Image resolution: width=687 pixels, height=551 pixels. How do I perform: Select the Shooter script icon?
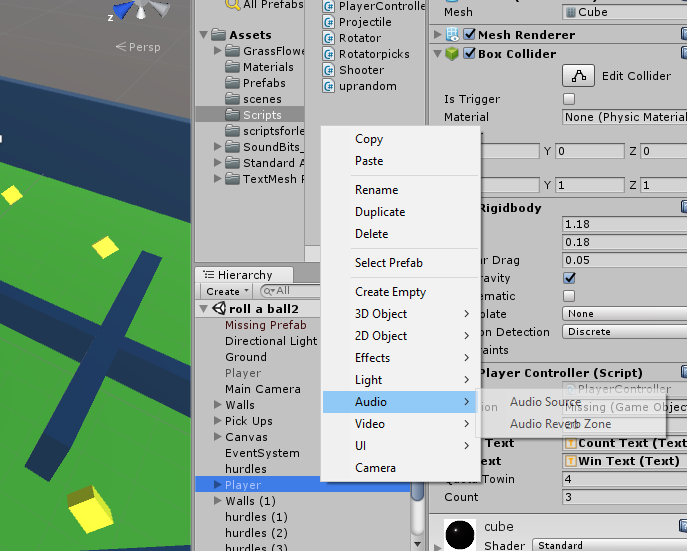328,70
